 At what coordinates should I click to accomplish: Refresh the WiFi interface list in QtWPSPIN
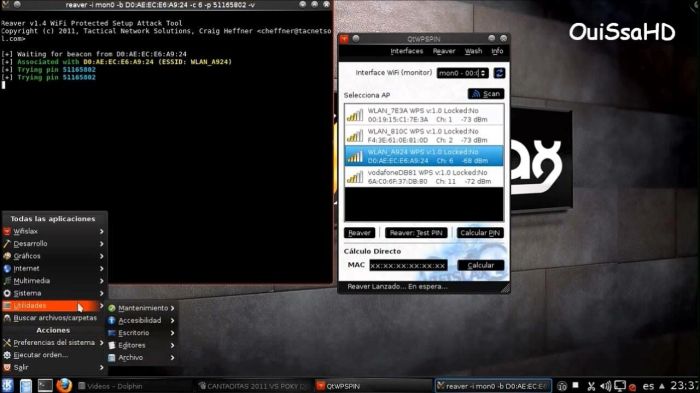499,73
